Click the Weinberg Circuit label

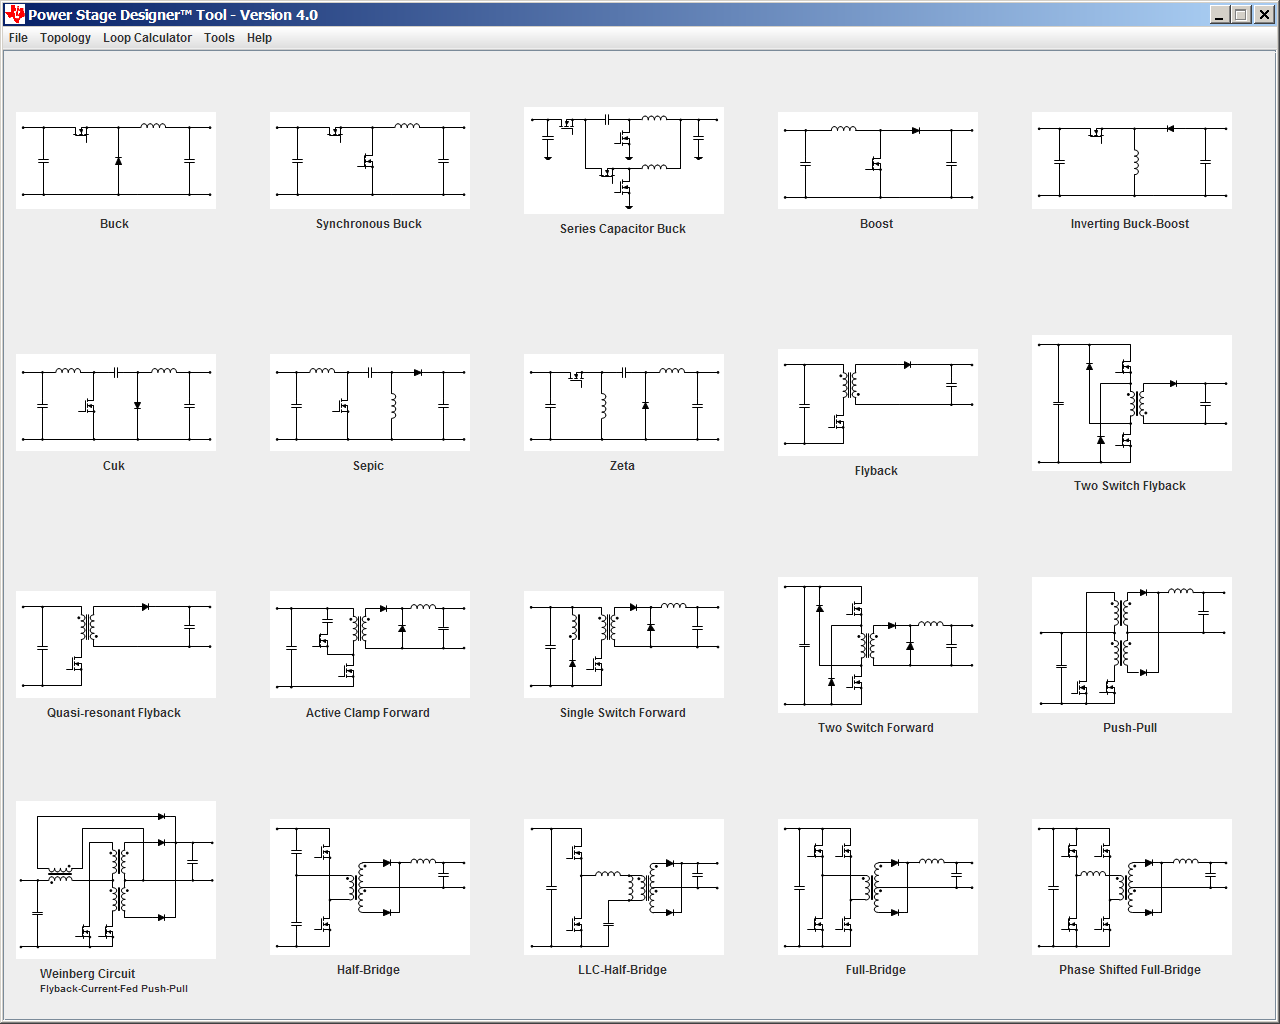87,974
